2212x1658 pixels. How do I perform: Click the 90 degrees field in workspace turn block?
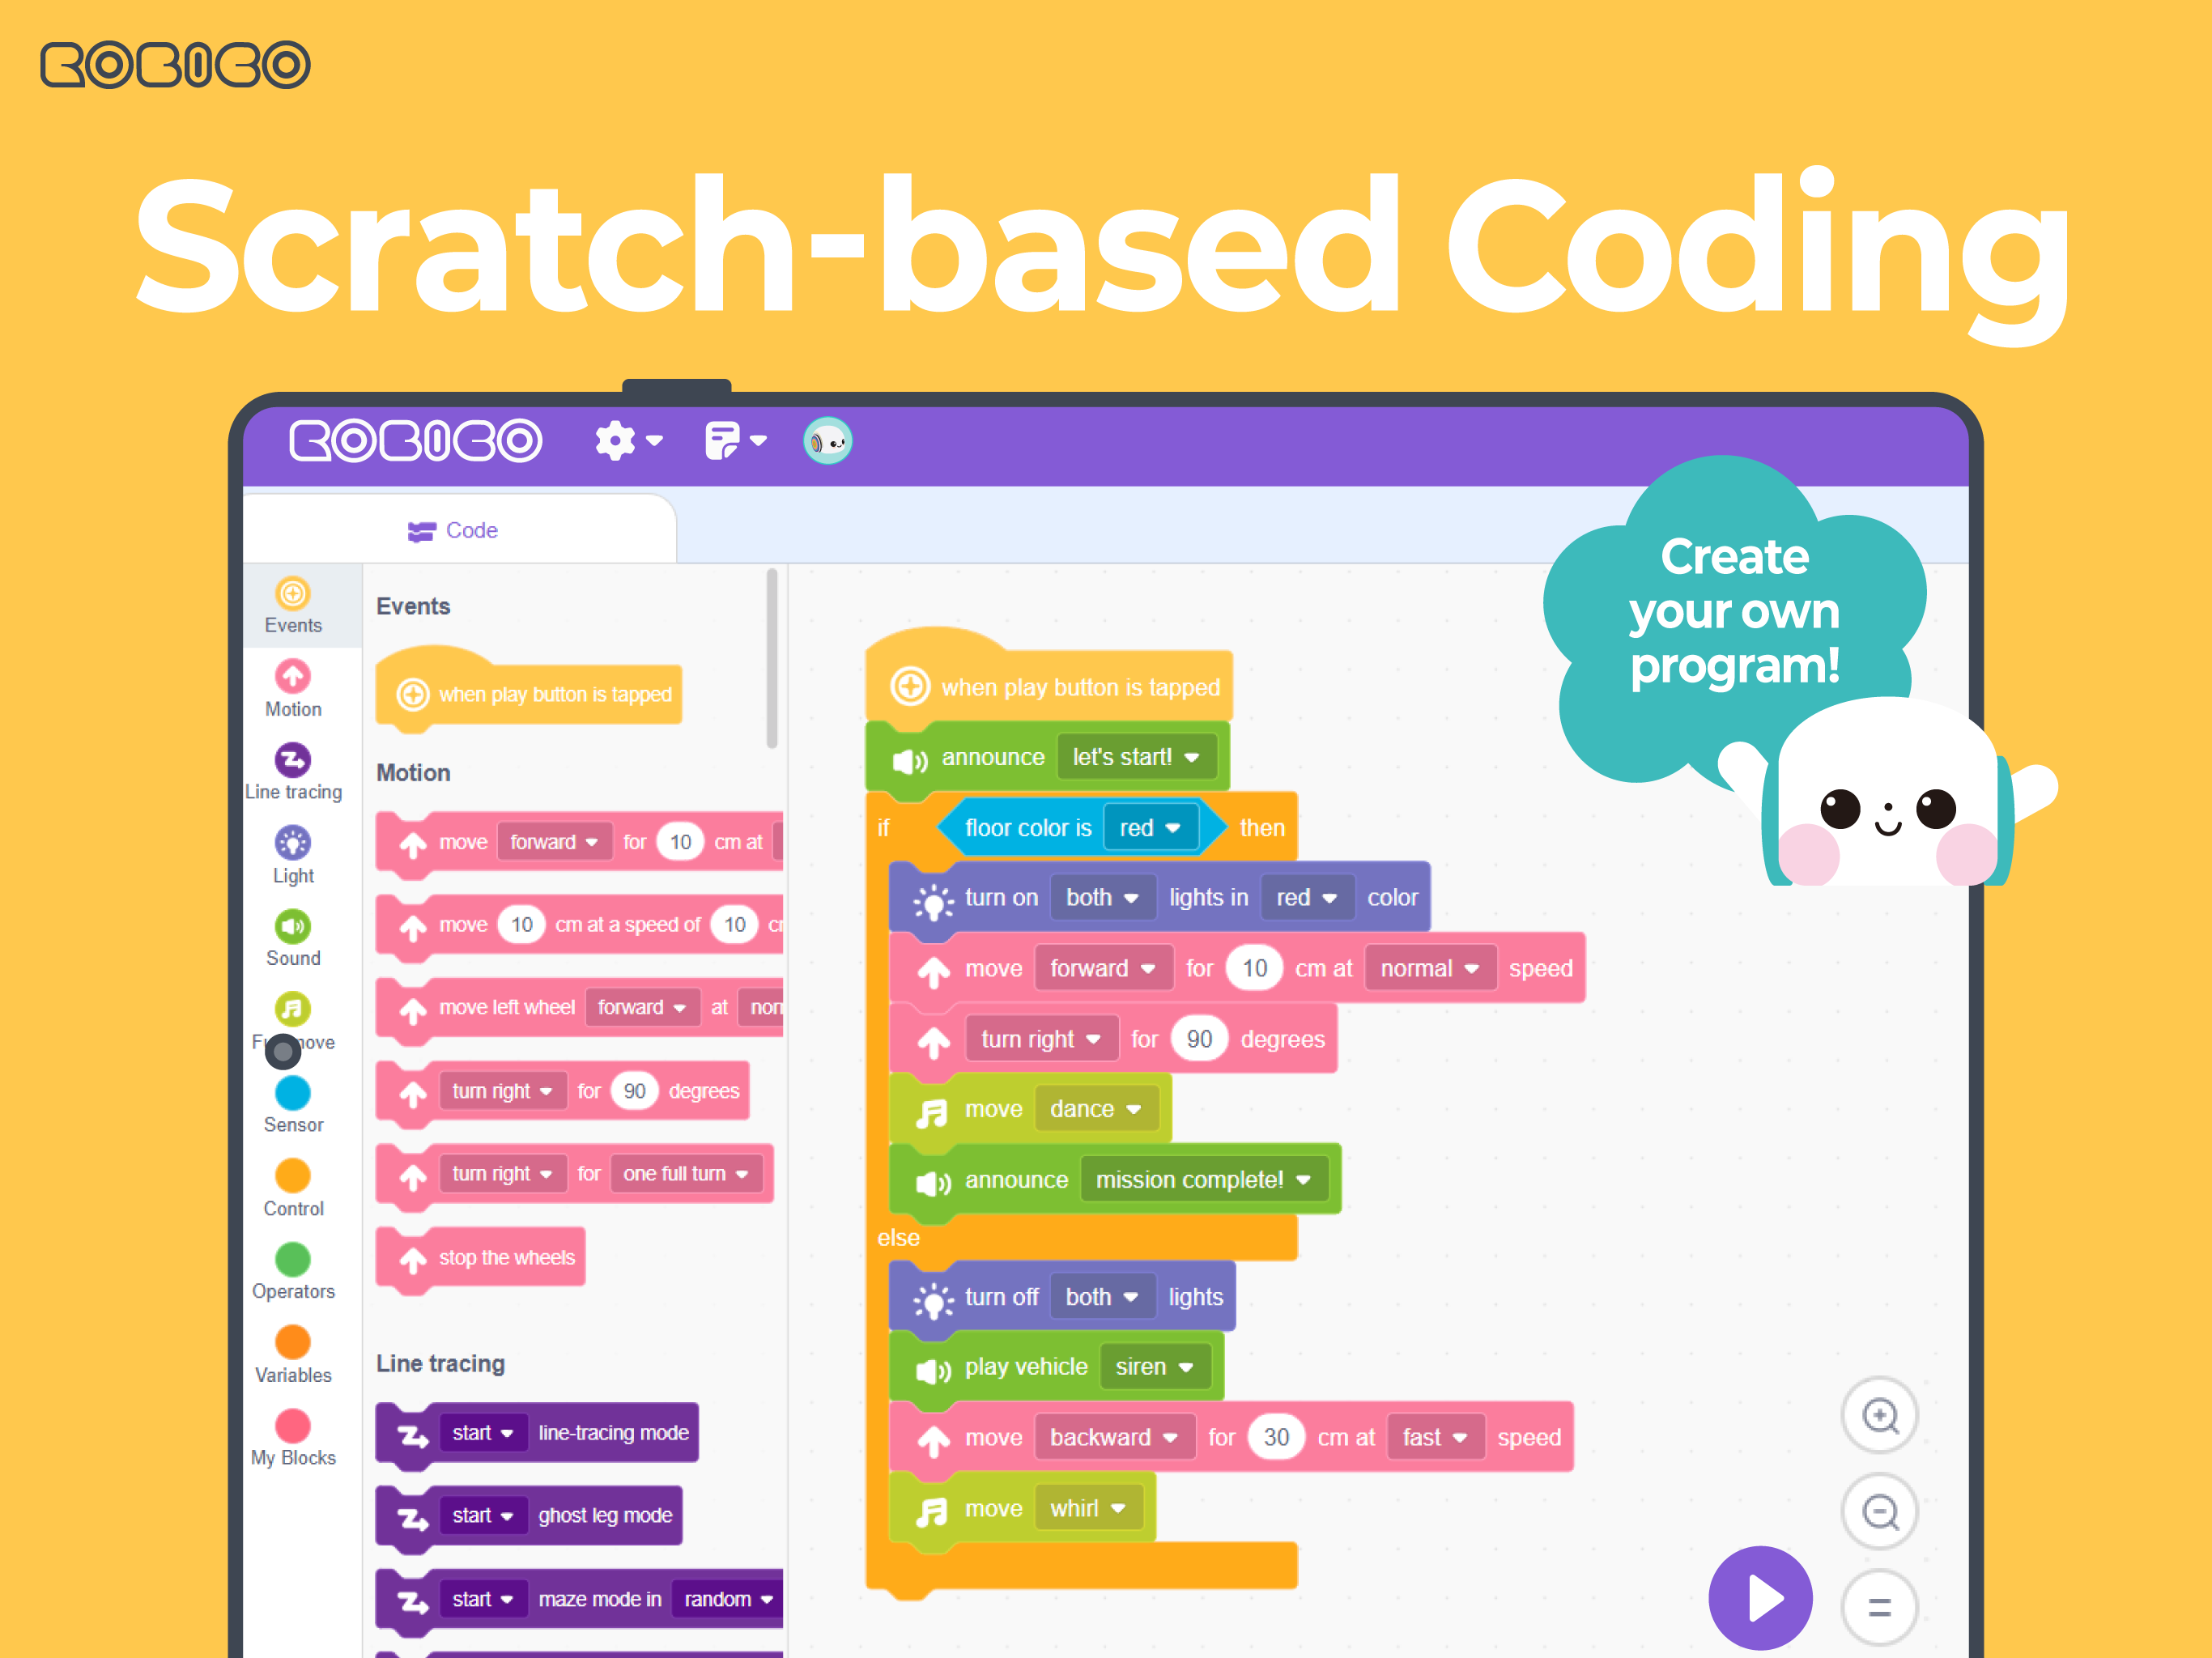click(1199, 1040)
